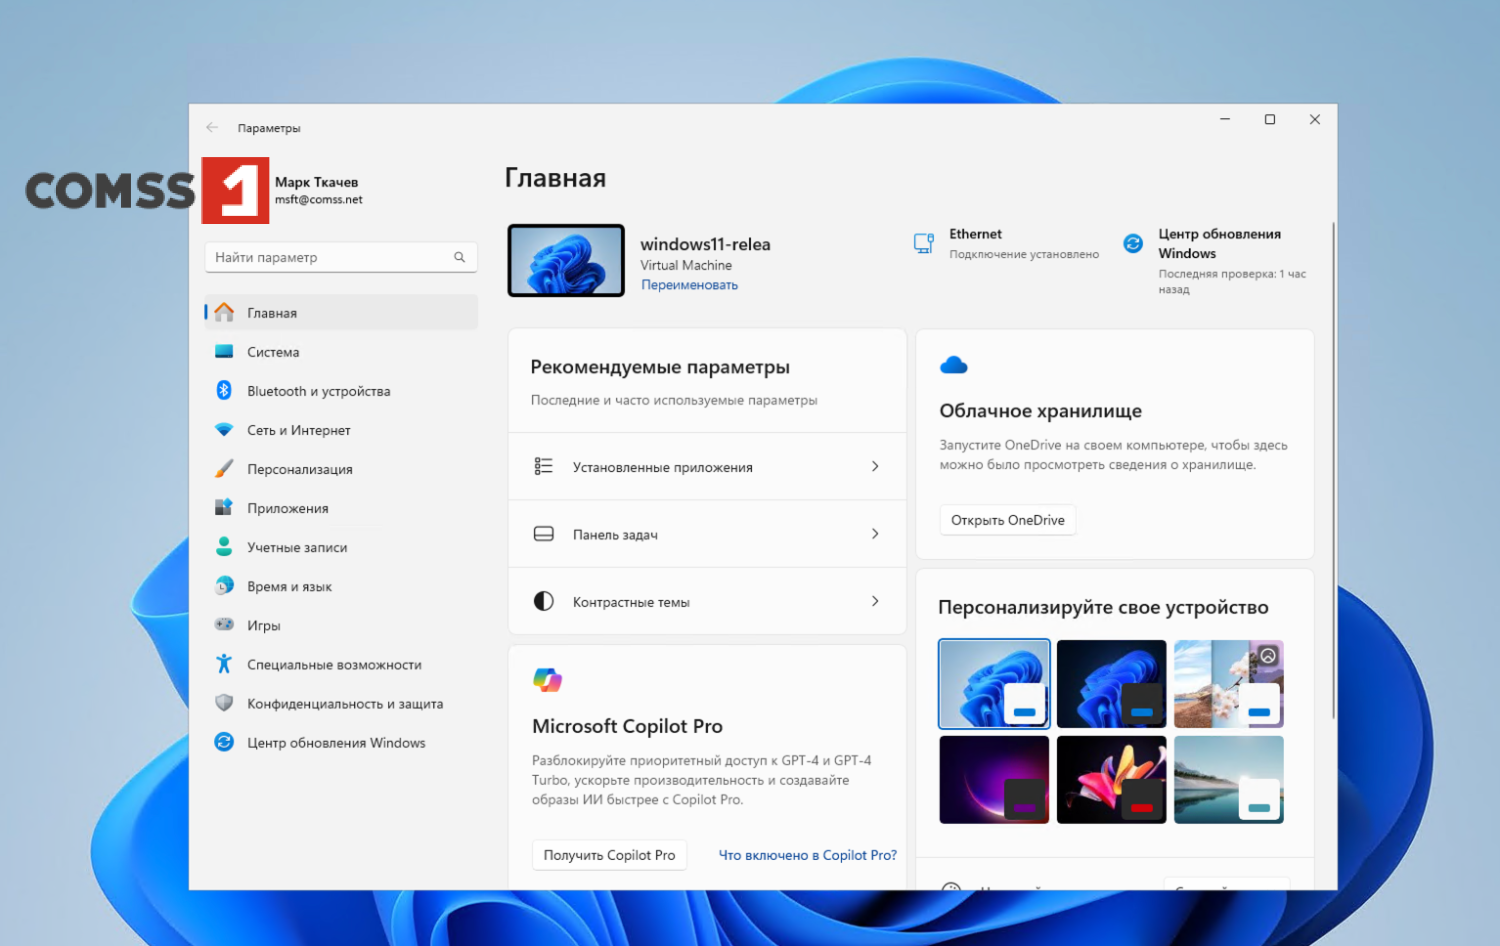This screenshot has height=946, width=1500.
Task: Click the device wallpaper preview thumbnail
Action: [566, 260]
